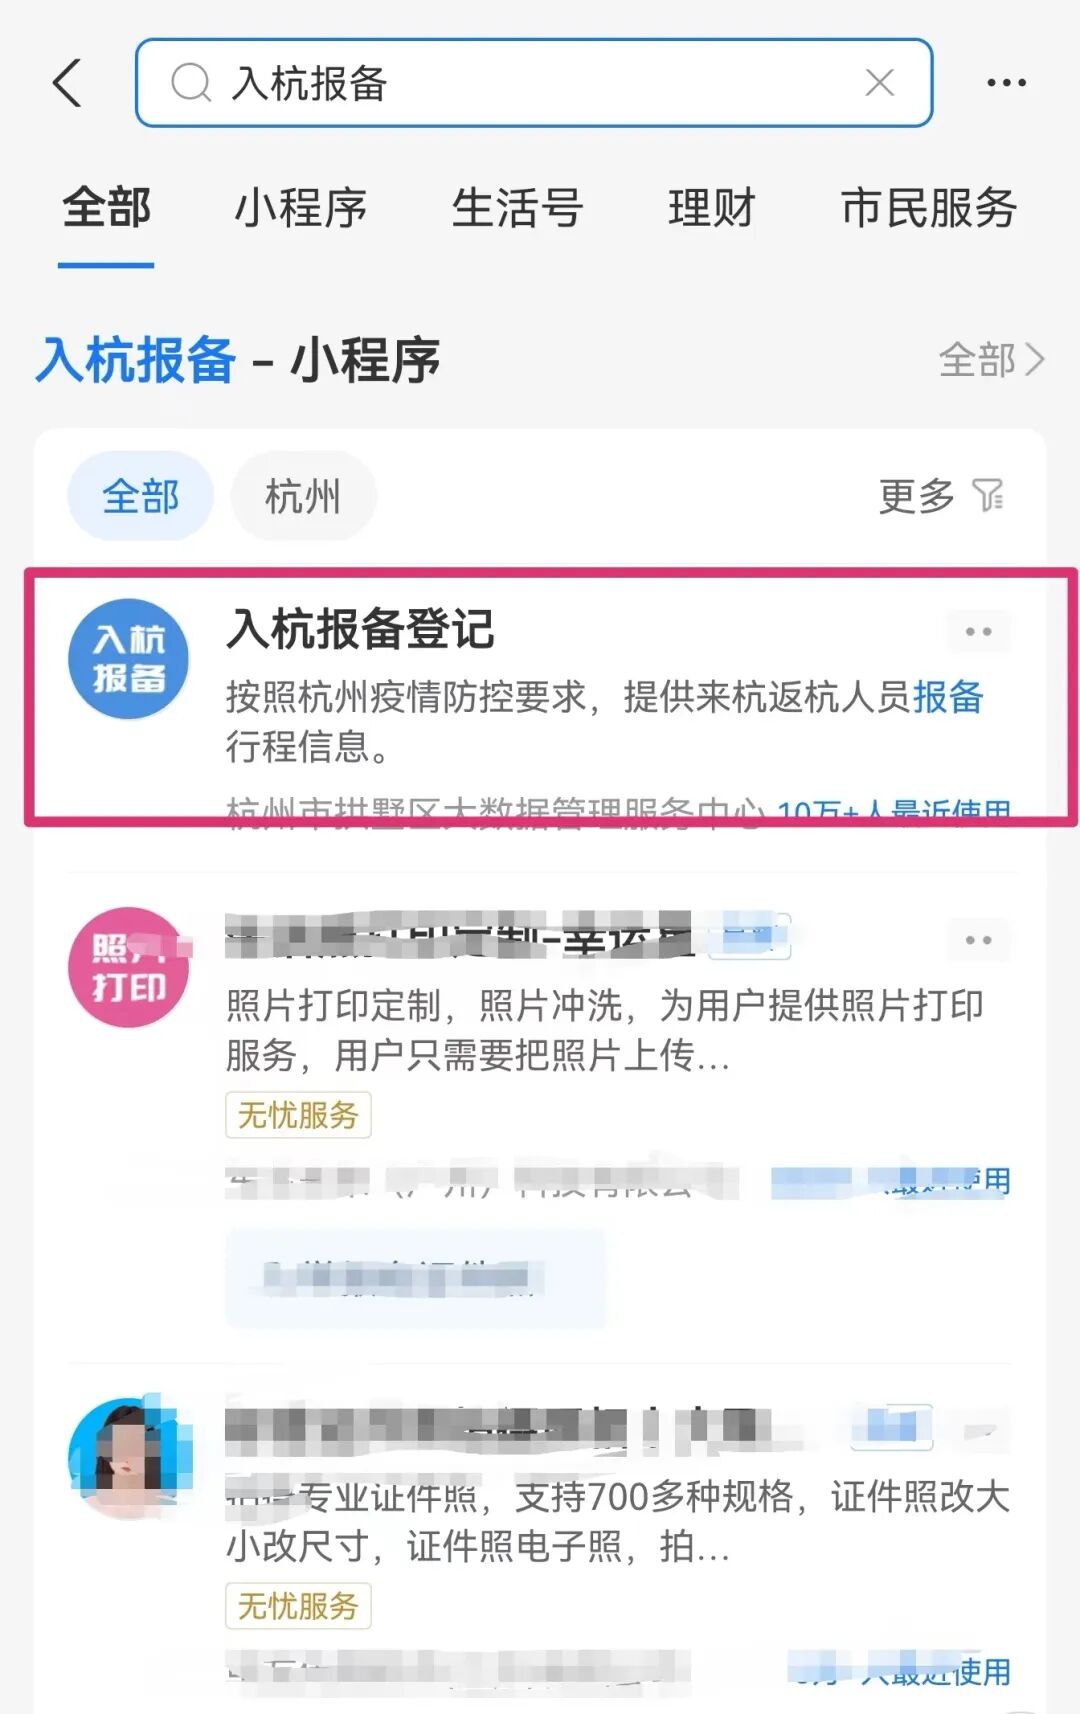The image size is (1080, 1714).
Task: Switch to the 生活号 tab
Action: [x=517, y=208]
